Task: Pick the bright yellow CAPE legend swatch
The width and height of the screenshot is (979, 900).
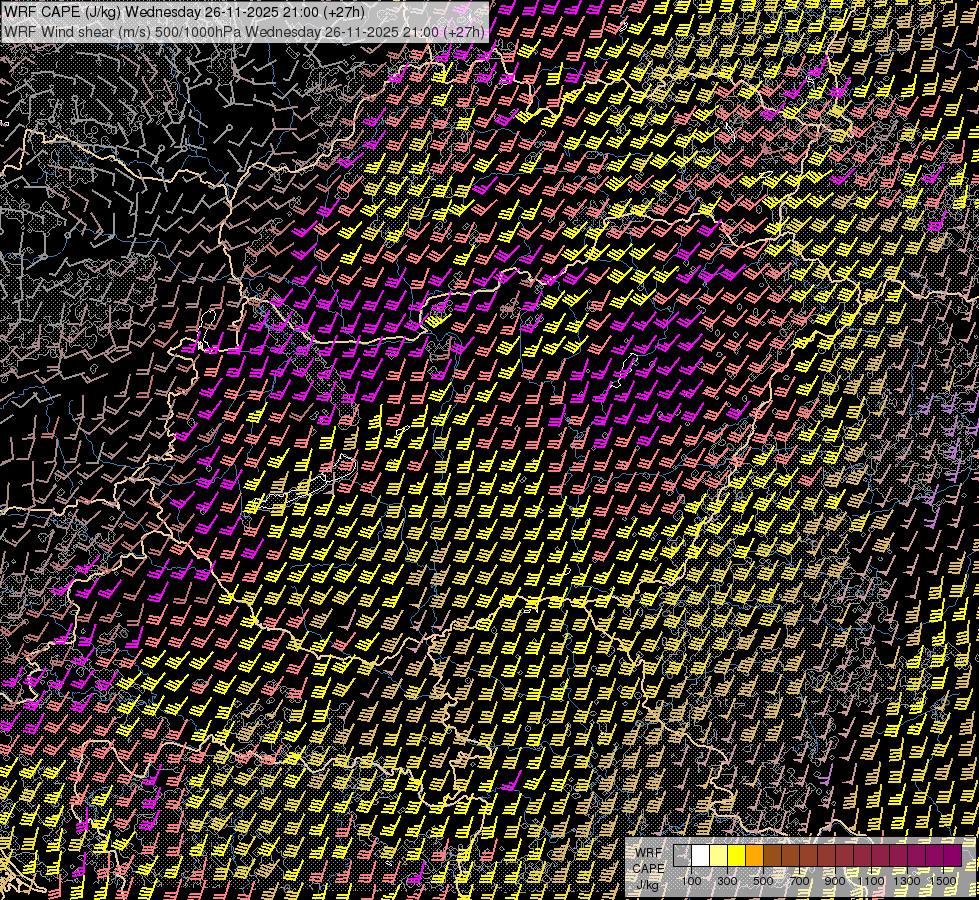Action: pyautogui.click(x=737, y=856)
